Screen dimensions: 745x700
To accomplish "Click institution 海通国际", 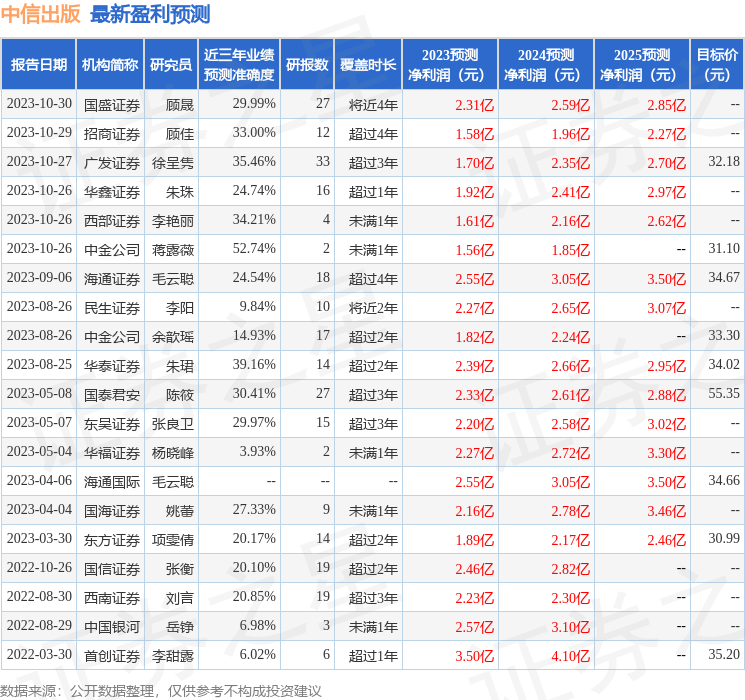I will pos(112,481).
